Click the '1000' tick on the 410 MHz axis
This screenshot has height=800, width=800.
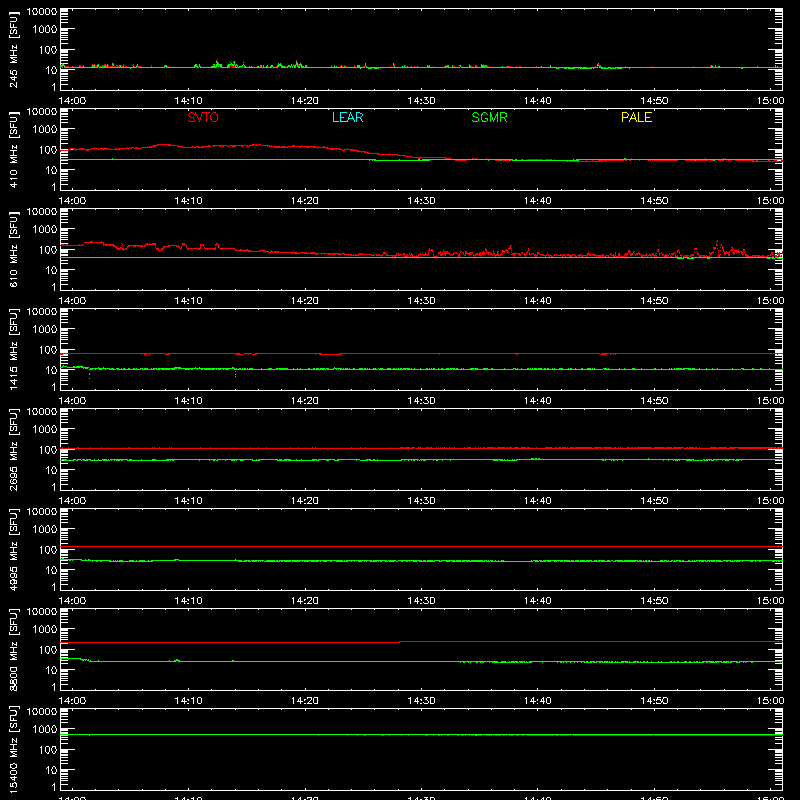click(45, 130)
